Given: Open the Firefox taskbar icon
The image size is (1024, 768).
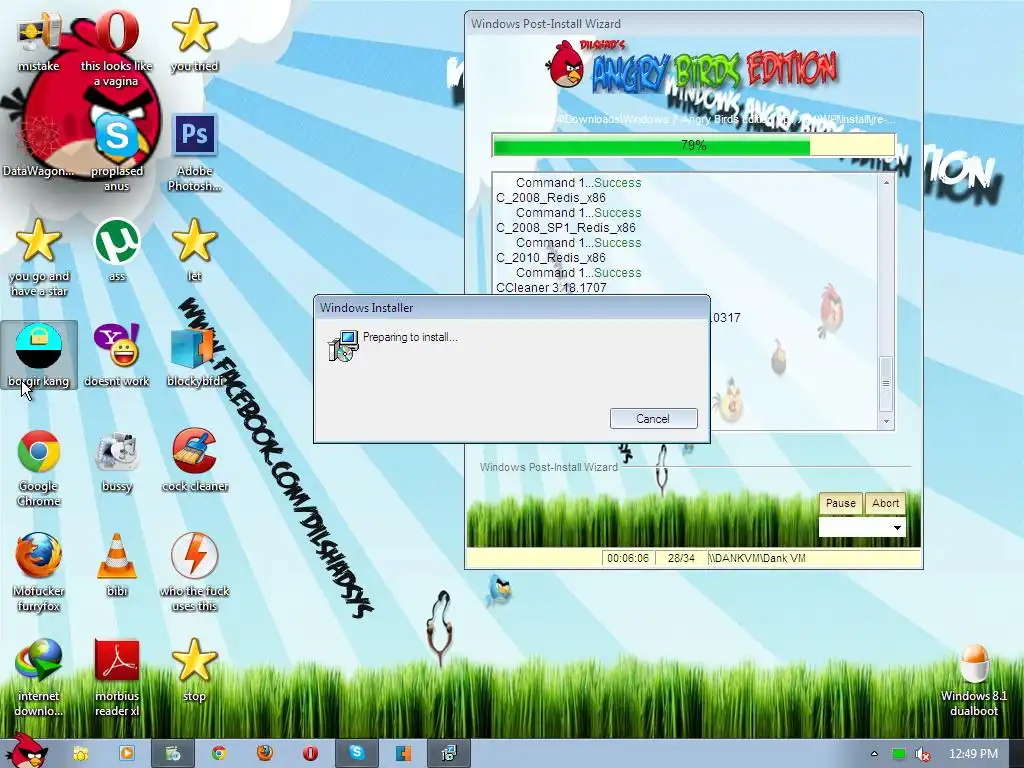Looking at the screenshot, I should [264, 753].
